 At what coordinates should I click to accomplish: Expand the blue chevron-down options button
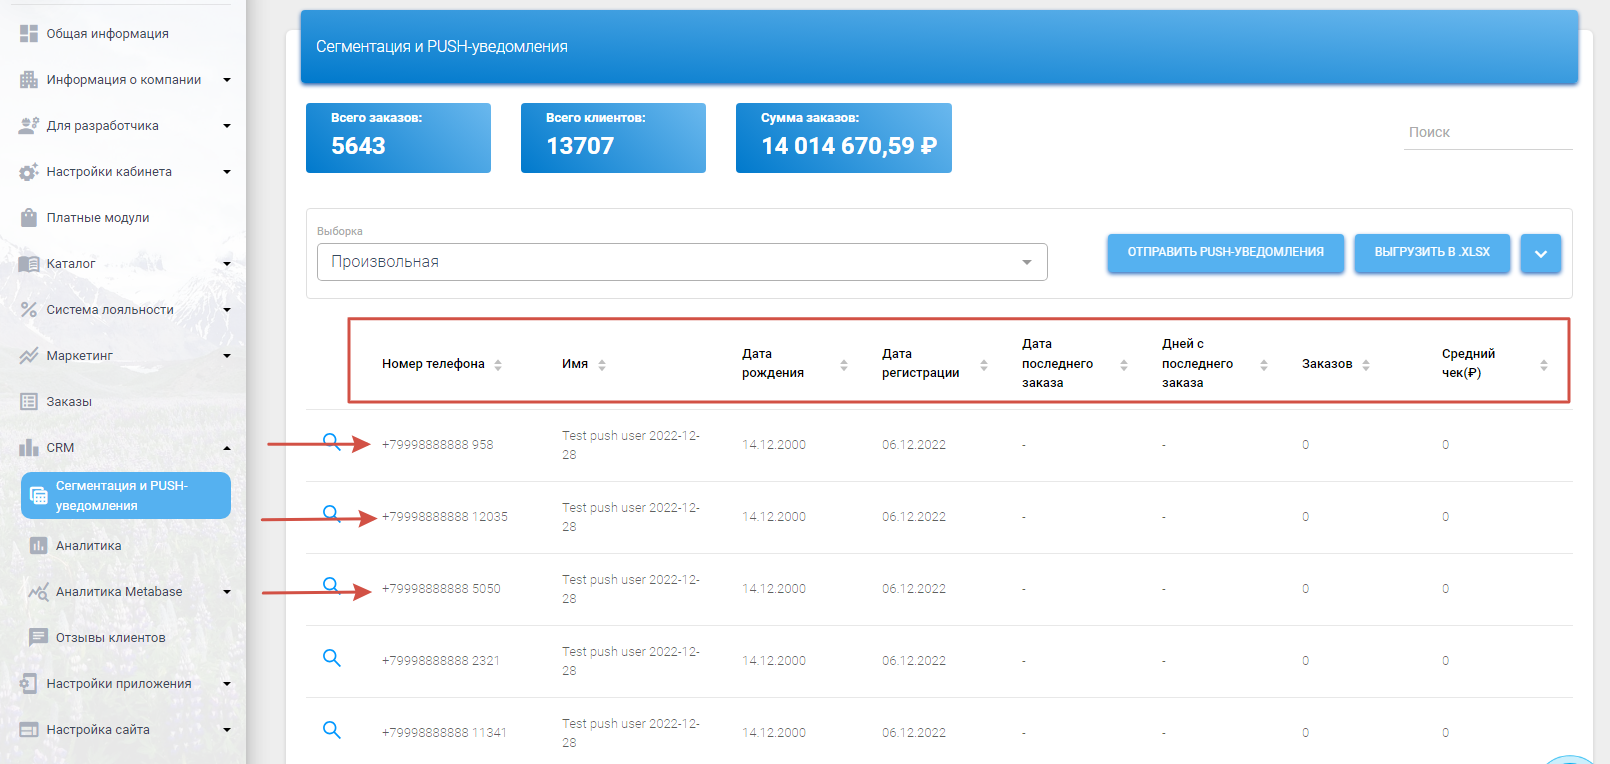tap(1540, 254)
